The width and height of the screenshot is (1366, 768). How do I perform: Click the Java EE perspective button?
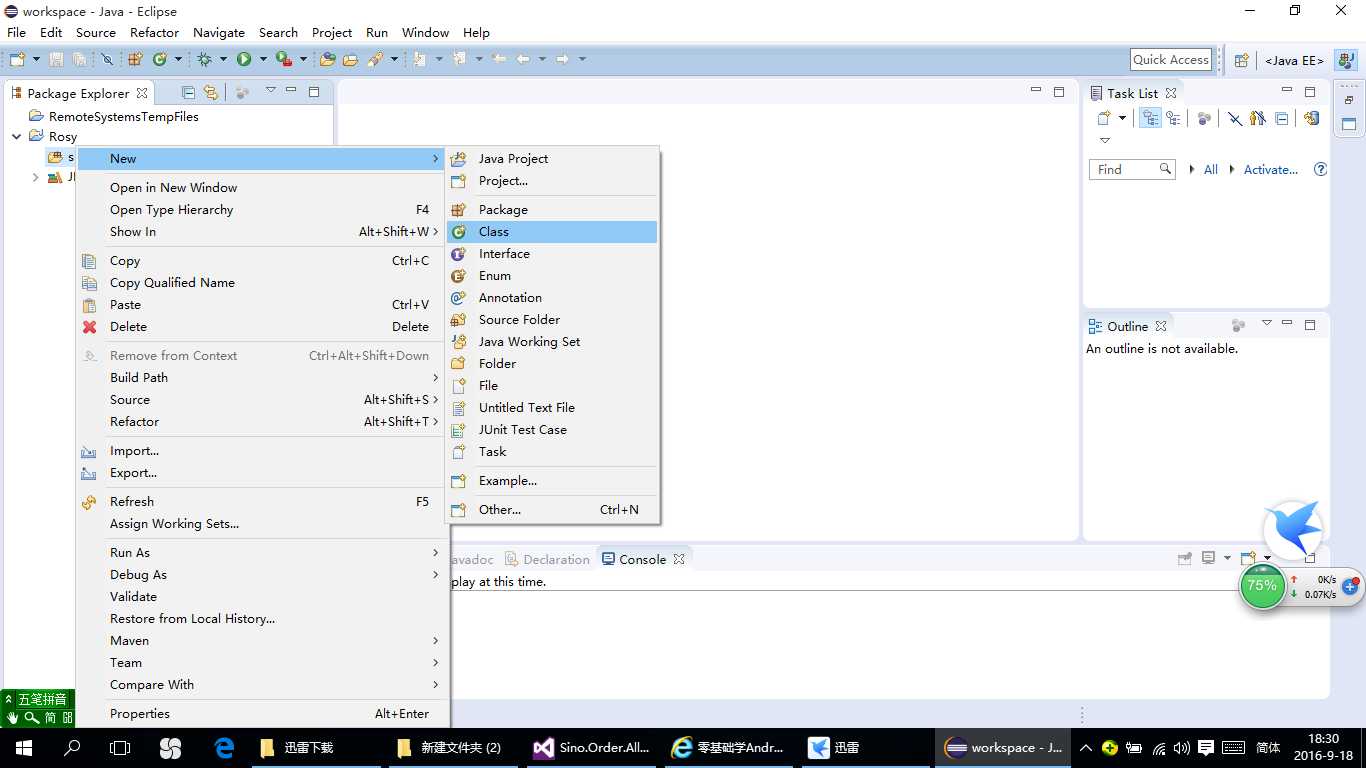pos(1294,60)
